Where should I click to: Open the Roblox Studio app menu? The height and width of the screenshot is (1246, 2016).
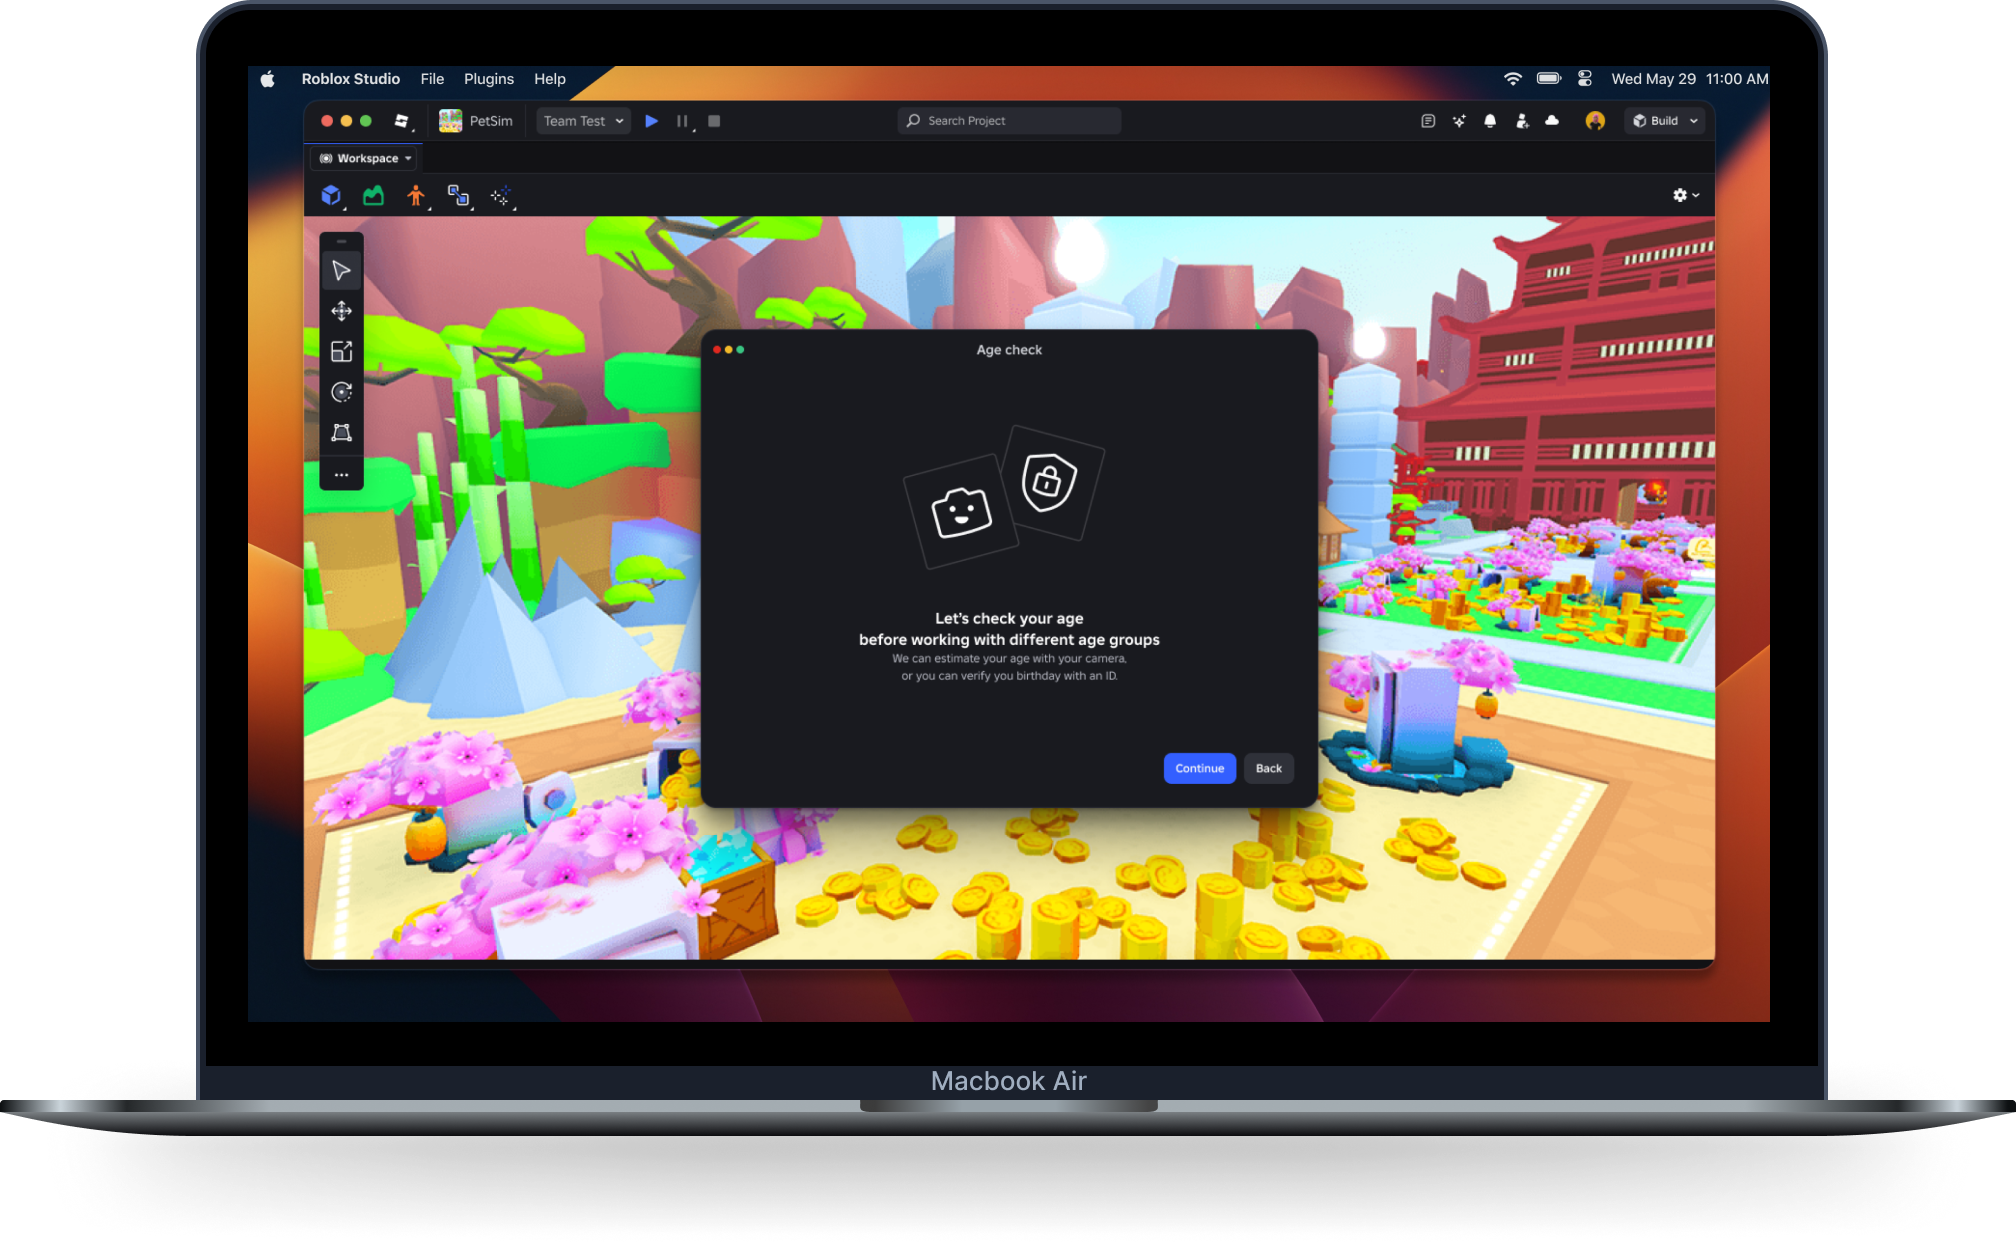click(351, 79)
